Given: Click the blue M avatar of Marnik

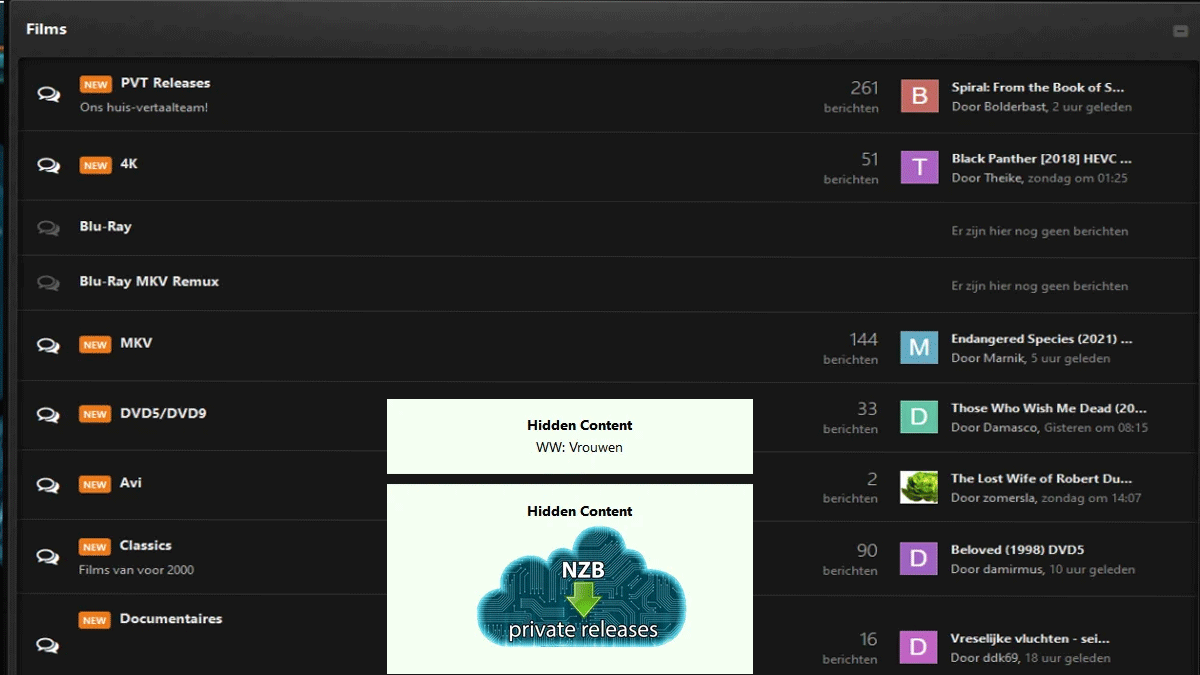Looking at the screenshot, I should (919, 347).
